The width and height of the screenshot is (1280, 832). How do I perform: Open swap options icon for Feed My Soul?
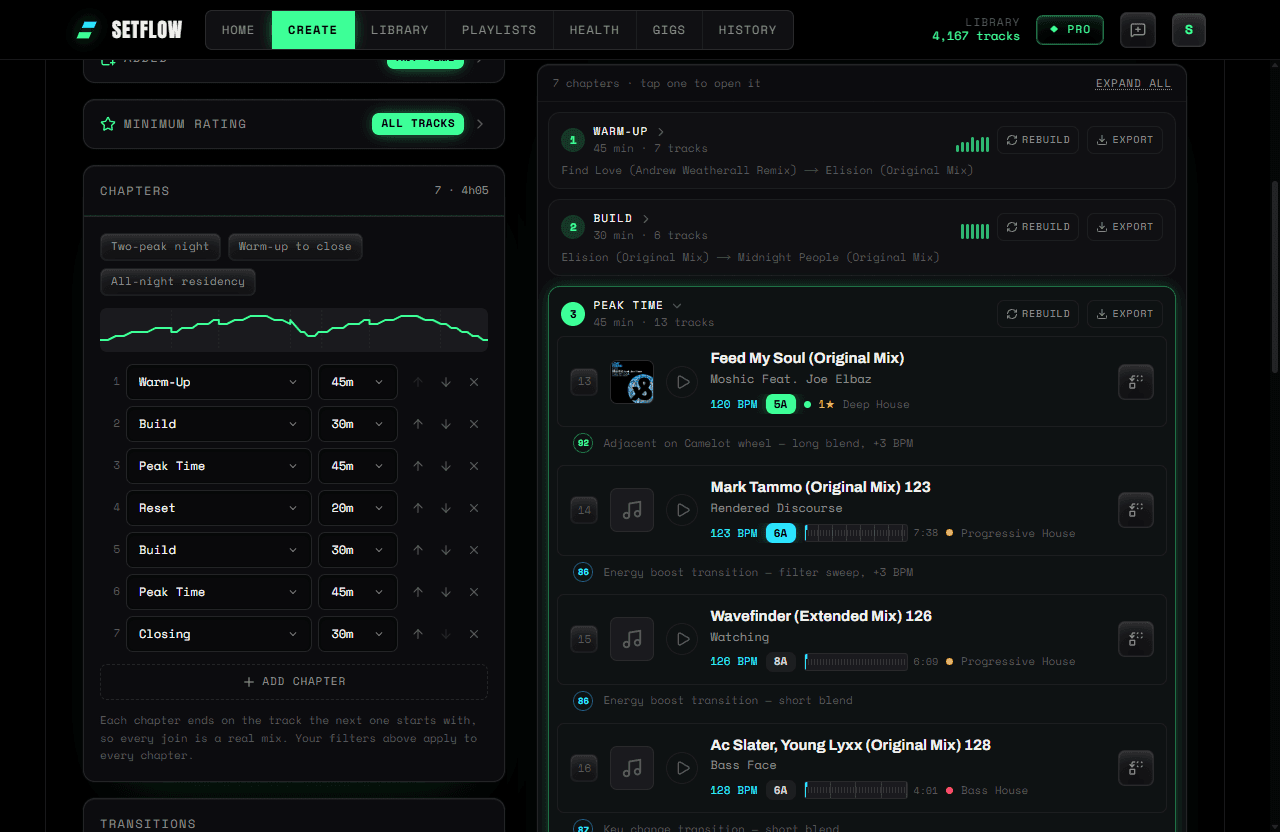pos(1136,381)
